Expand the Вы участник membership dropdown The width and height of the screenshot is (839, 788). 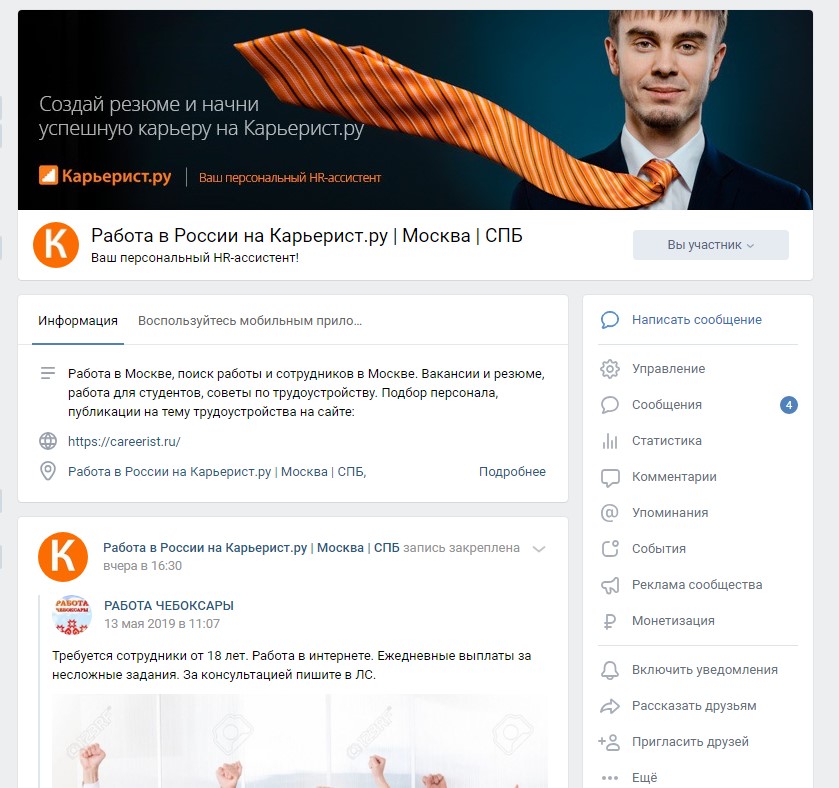(x=711, y=245)
